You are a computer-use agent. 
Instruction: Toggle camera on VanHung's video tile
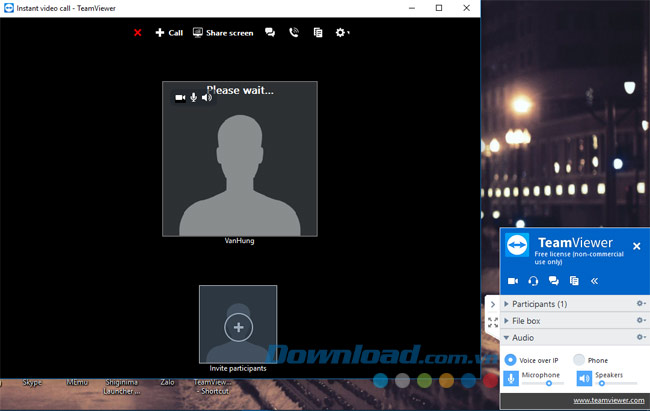[x=180, y=98]
